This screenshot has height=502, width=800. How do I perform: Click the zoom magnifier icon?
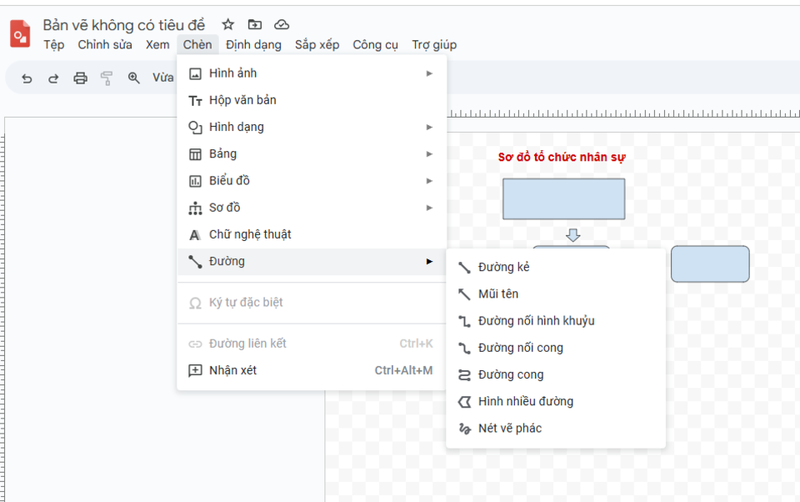(134, 78)
